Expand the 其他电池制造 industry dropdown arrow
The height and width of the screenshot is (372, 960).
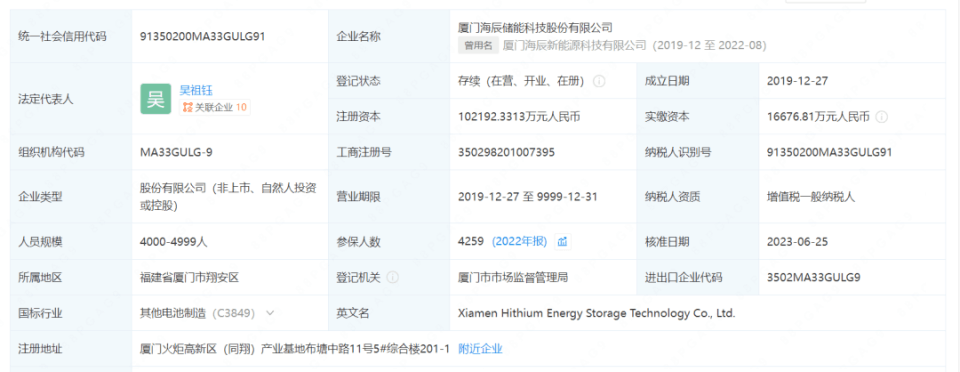tap(270, 313)
